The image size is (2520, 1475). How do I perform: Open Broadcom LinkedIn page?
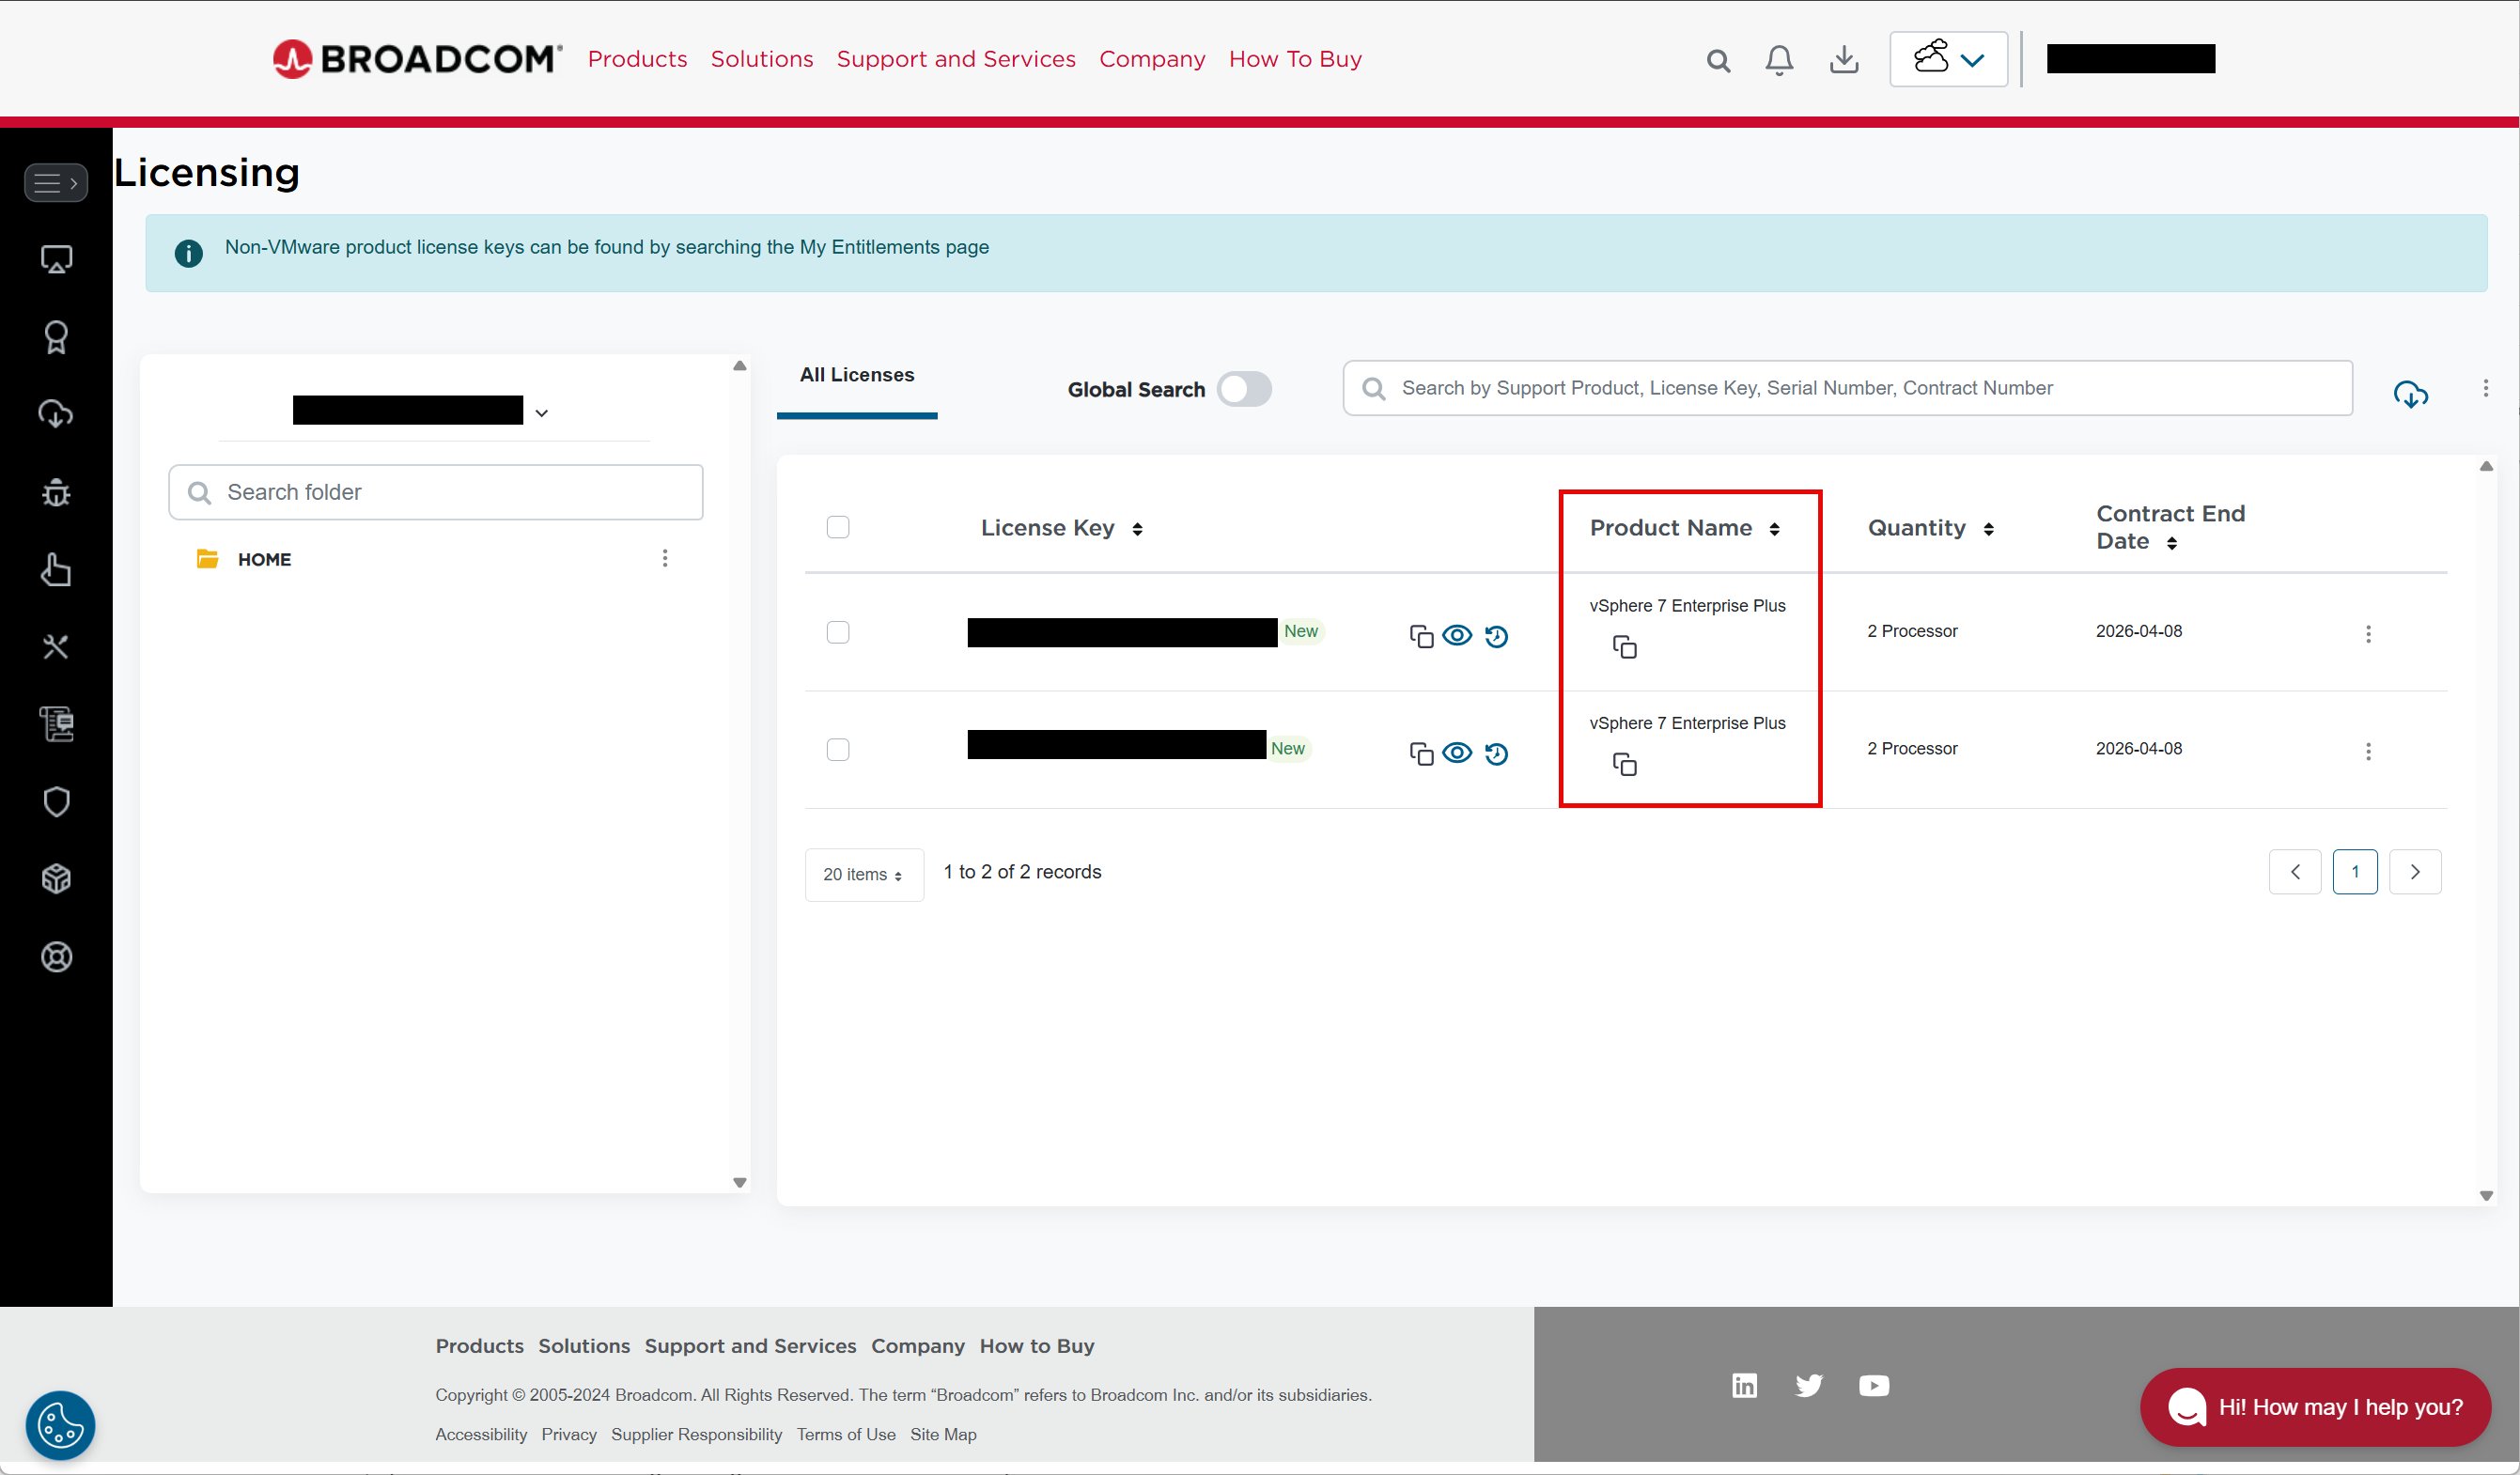1743,1385
